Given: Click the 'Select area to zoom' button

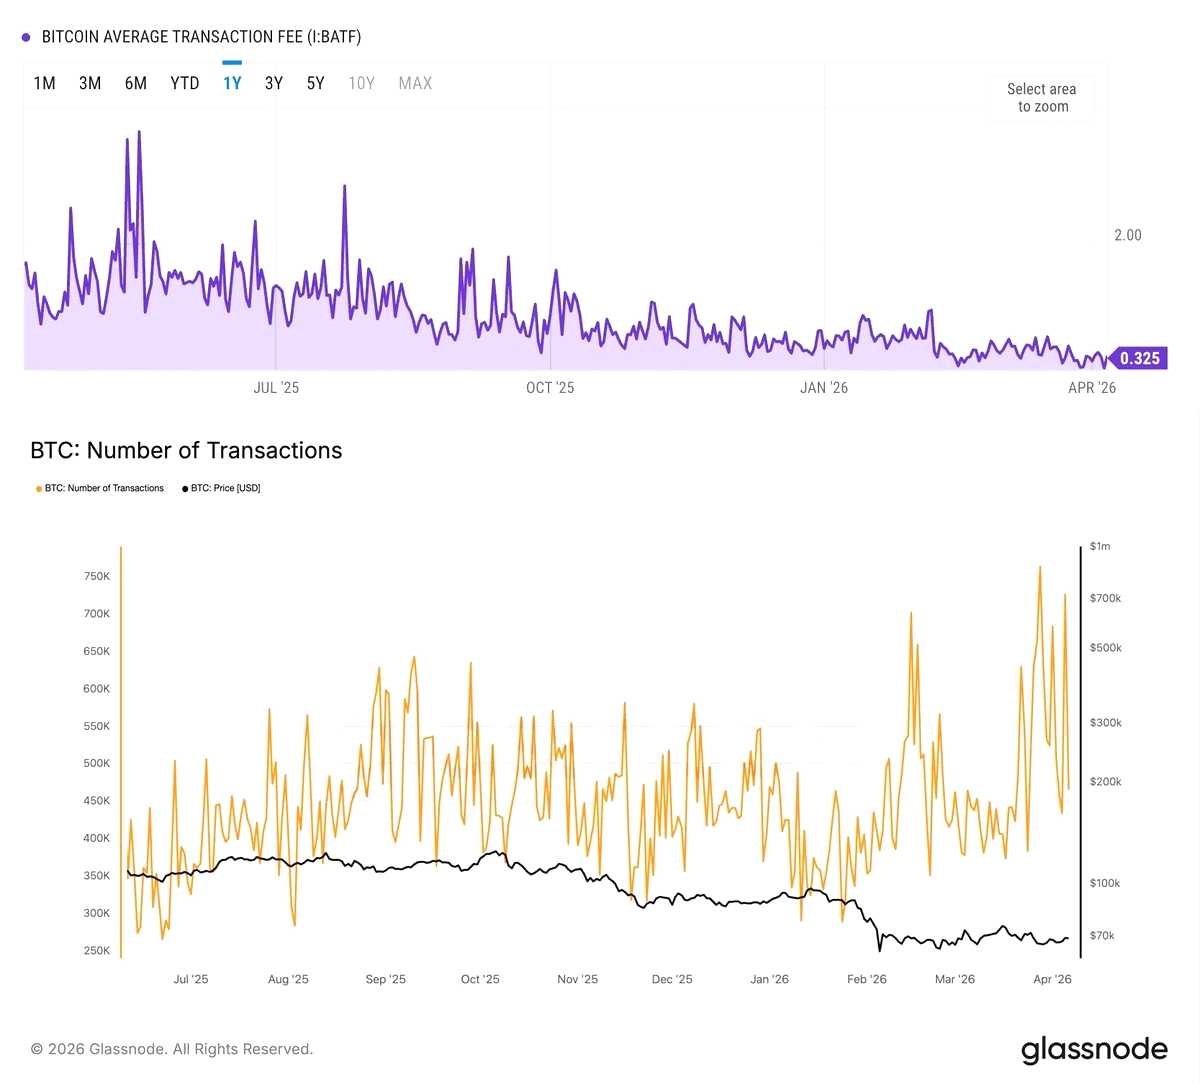Looking at the screenshot, I should 1043,98.
